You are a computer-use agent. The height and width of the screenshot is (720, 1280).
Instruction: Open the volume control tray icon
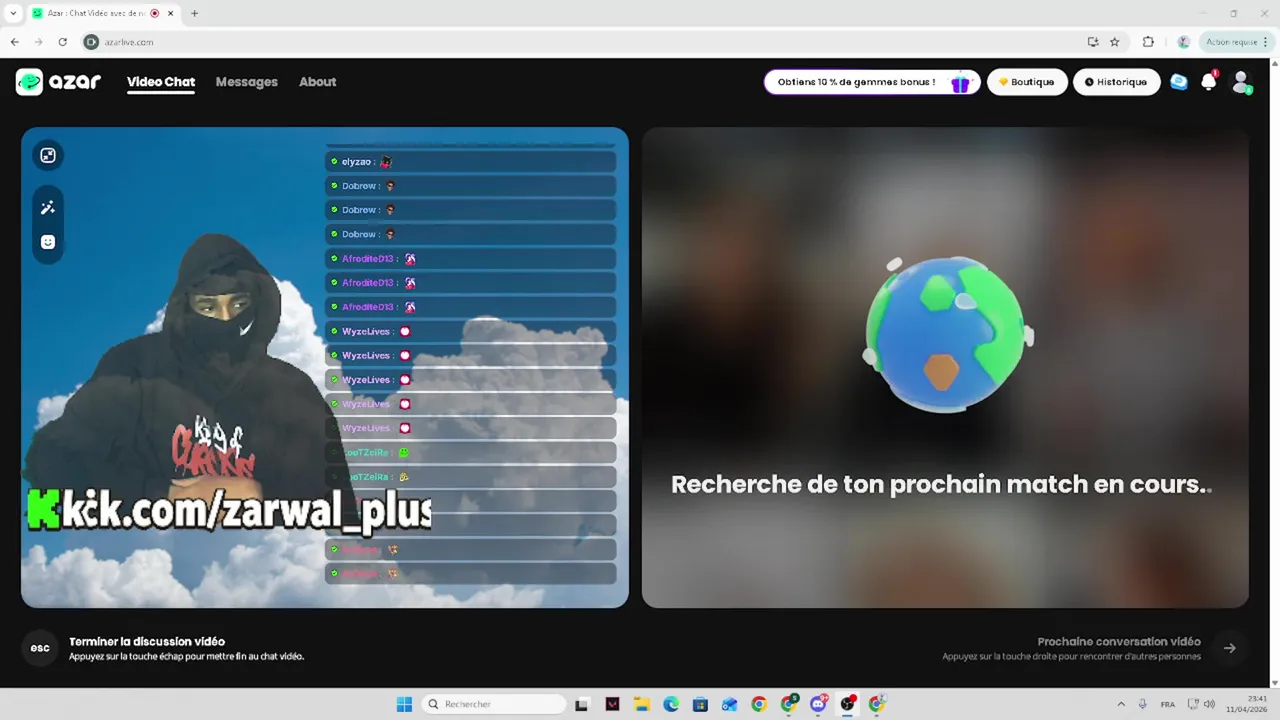coord(1210,704)
